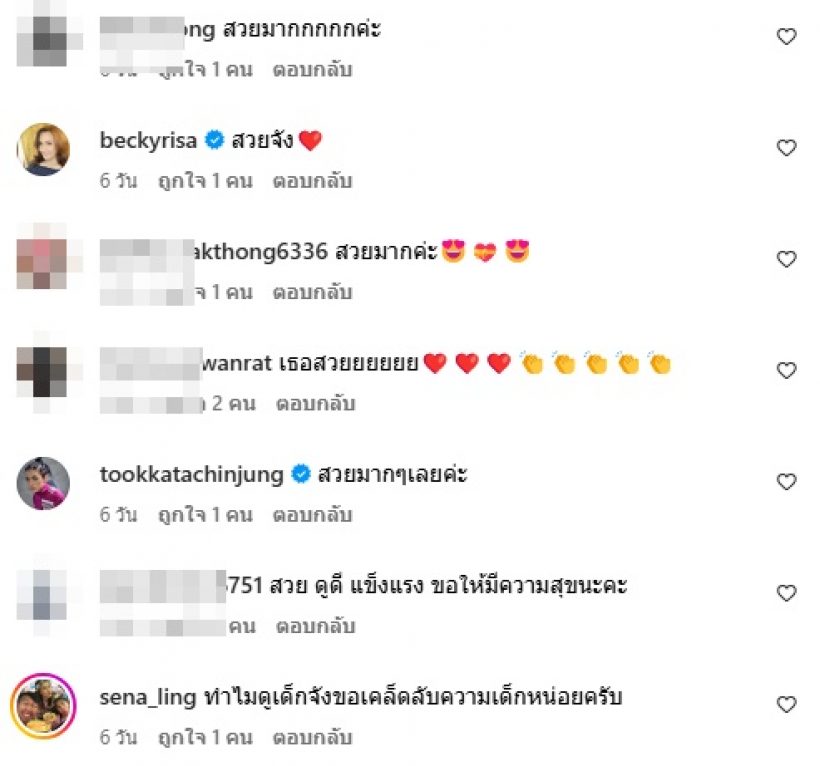This screenshot has width=820, height=766.
Task: View likes 'ถูกใจ 1 คน' under beckyrisa's comment
Action: point(206,181)
